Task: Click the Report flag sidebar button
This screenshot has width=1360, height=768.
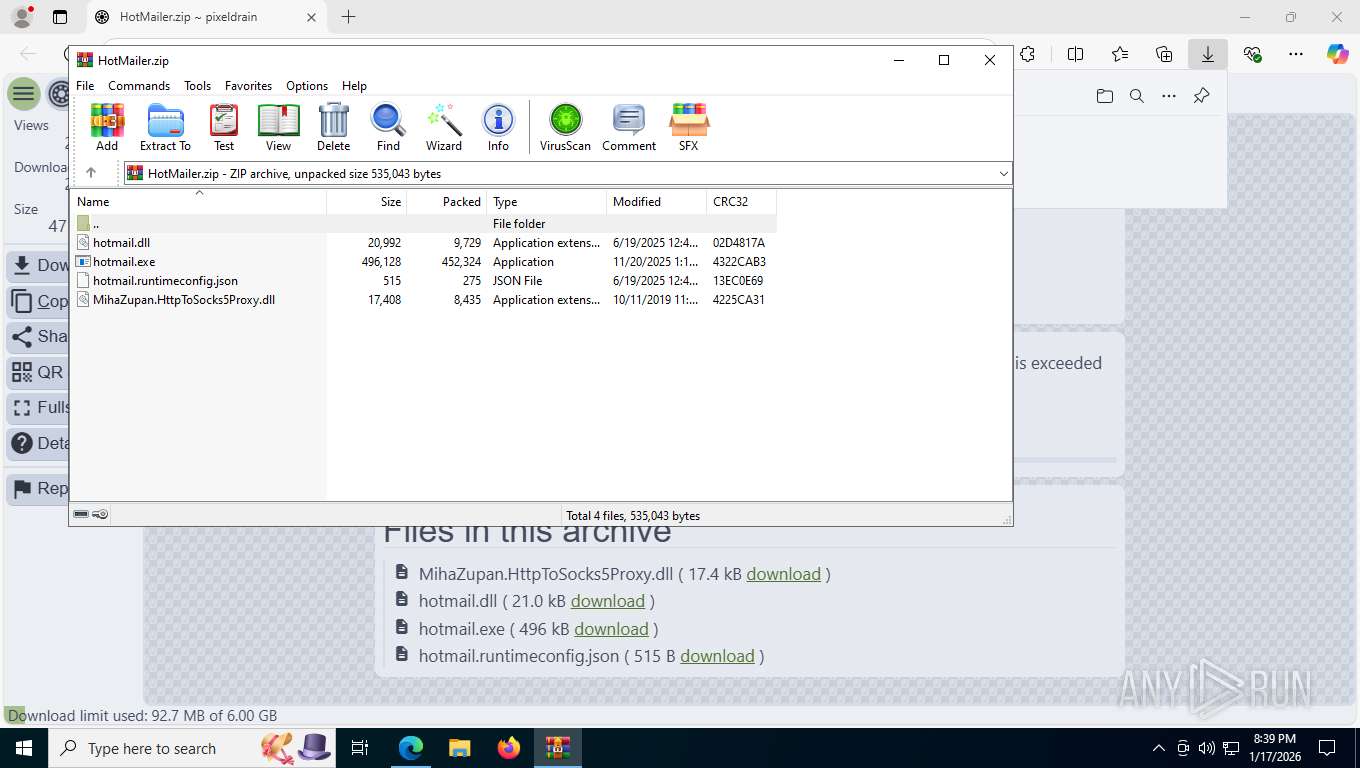Action: (x=38, y=489)
